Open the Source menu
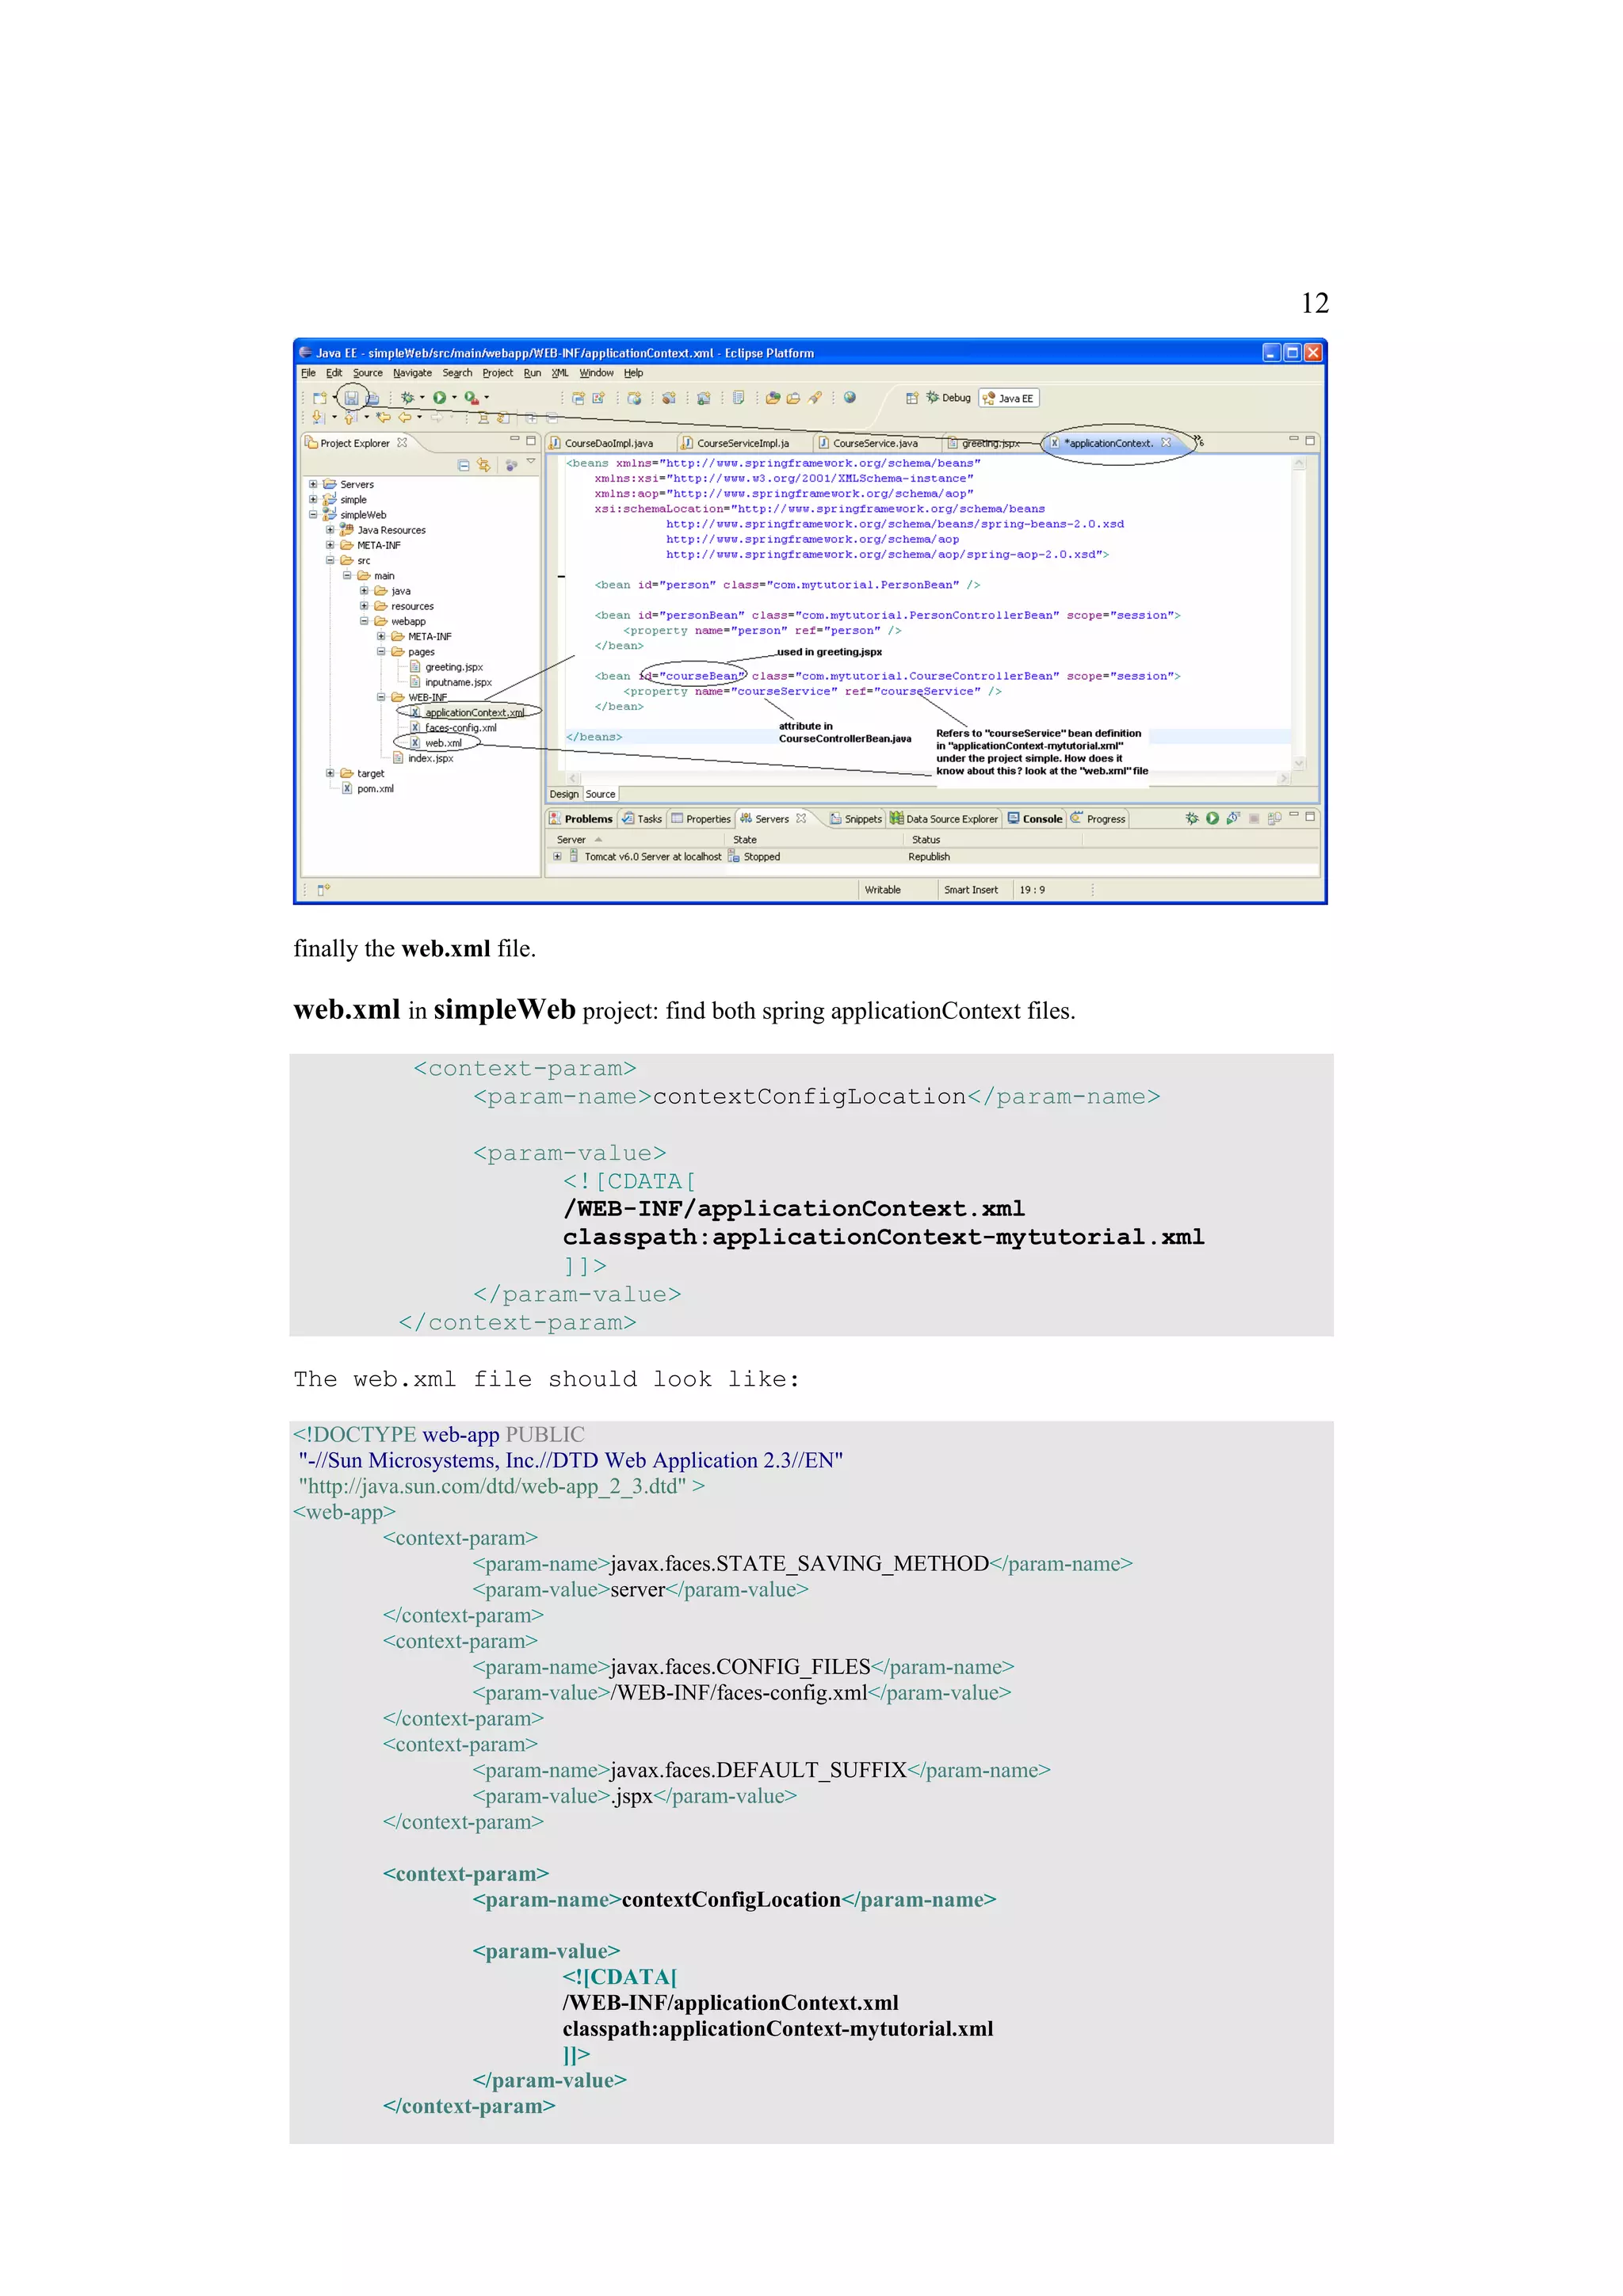This screenshot has height=2296, width=1623. click(367, 373)
